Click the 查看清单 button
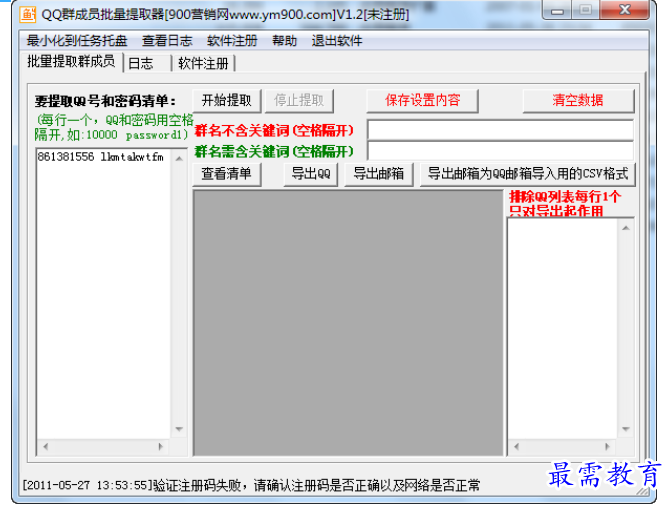Screen dimensions: 670x506 (x=226, y=174)
